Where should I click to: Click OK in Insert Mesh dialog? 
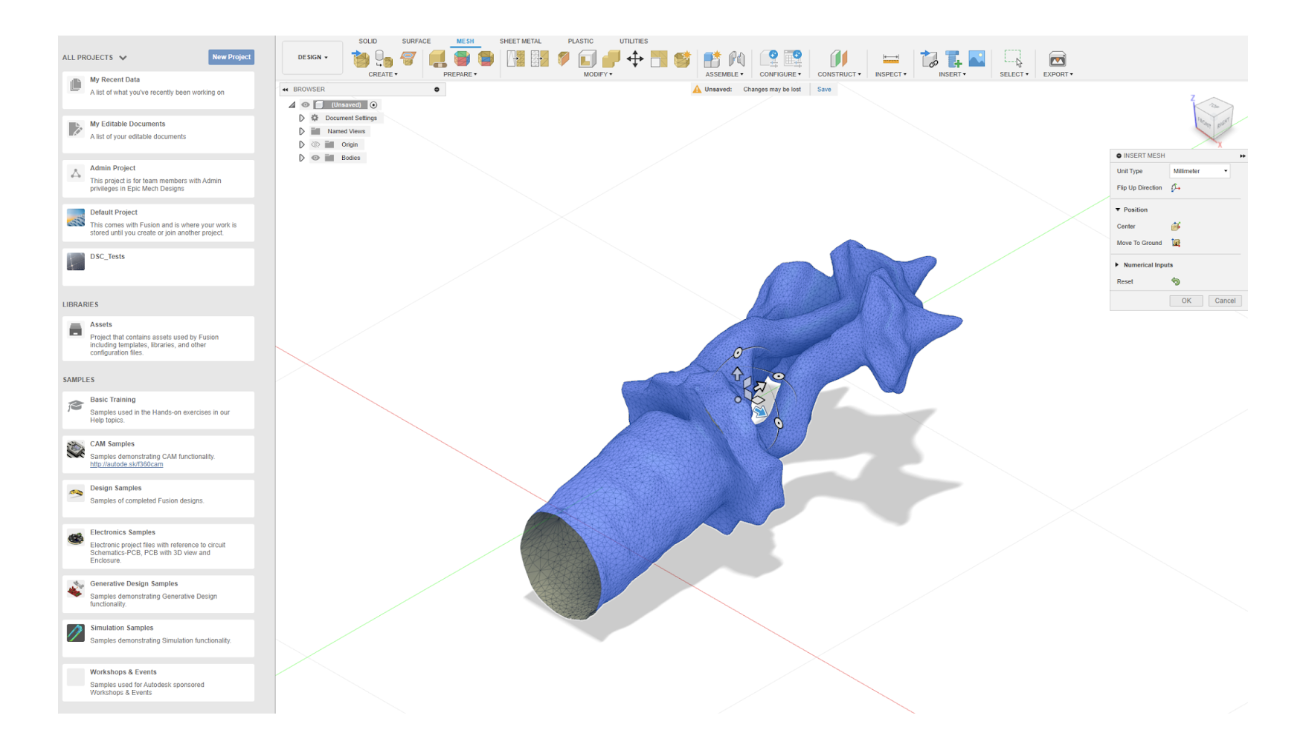point(1186,300)
